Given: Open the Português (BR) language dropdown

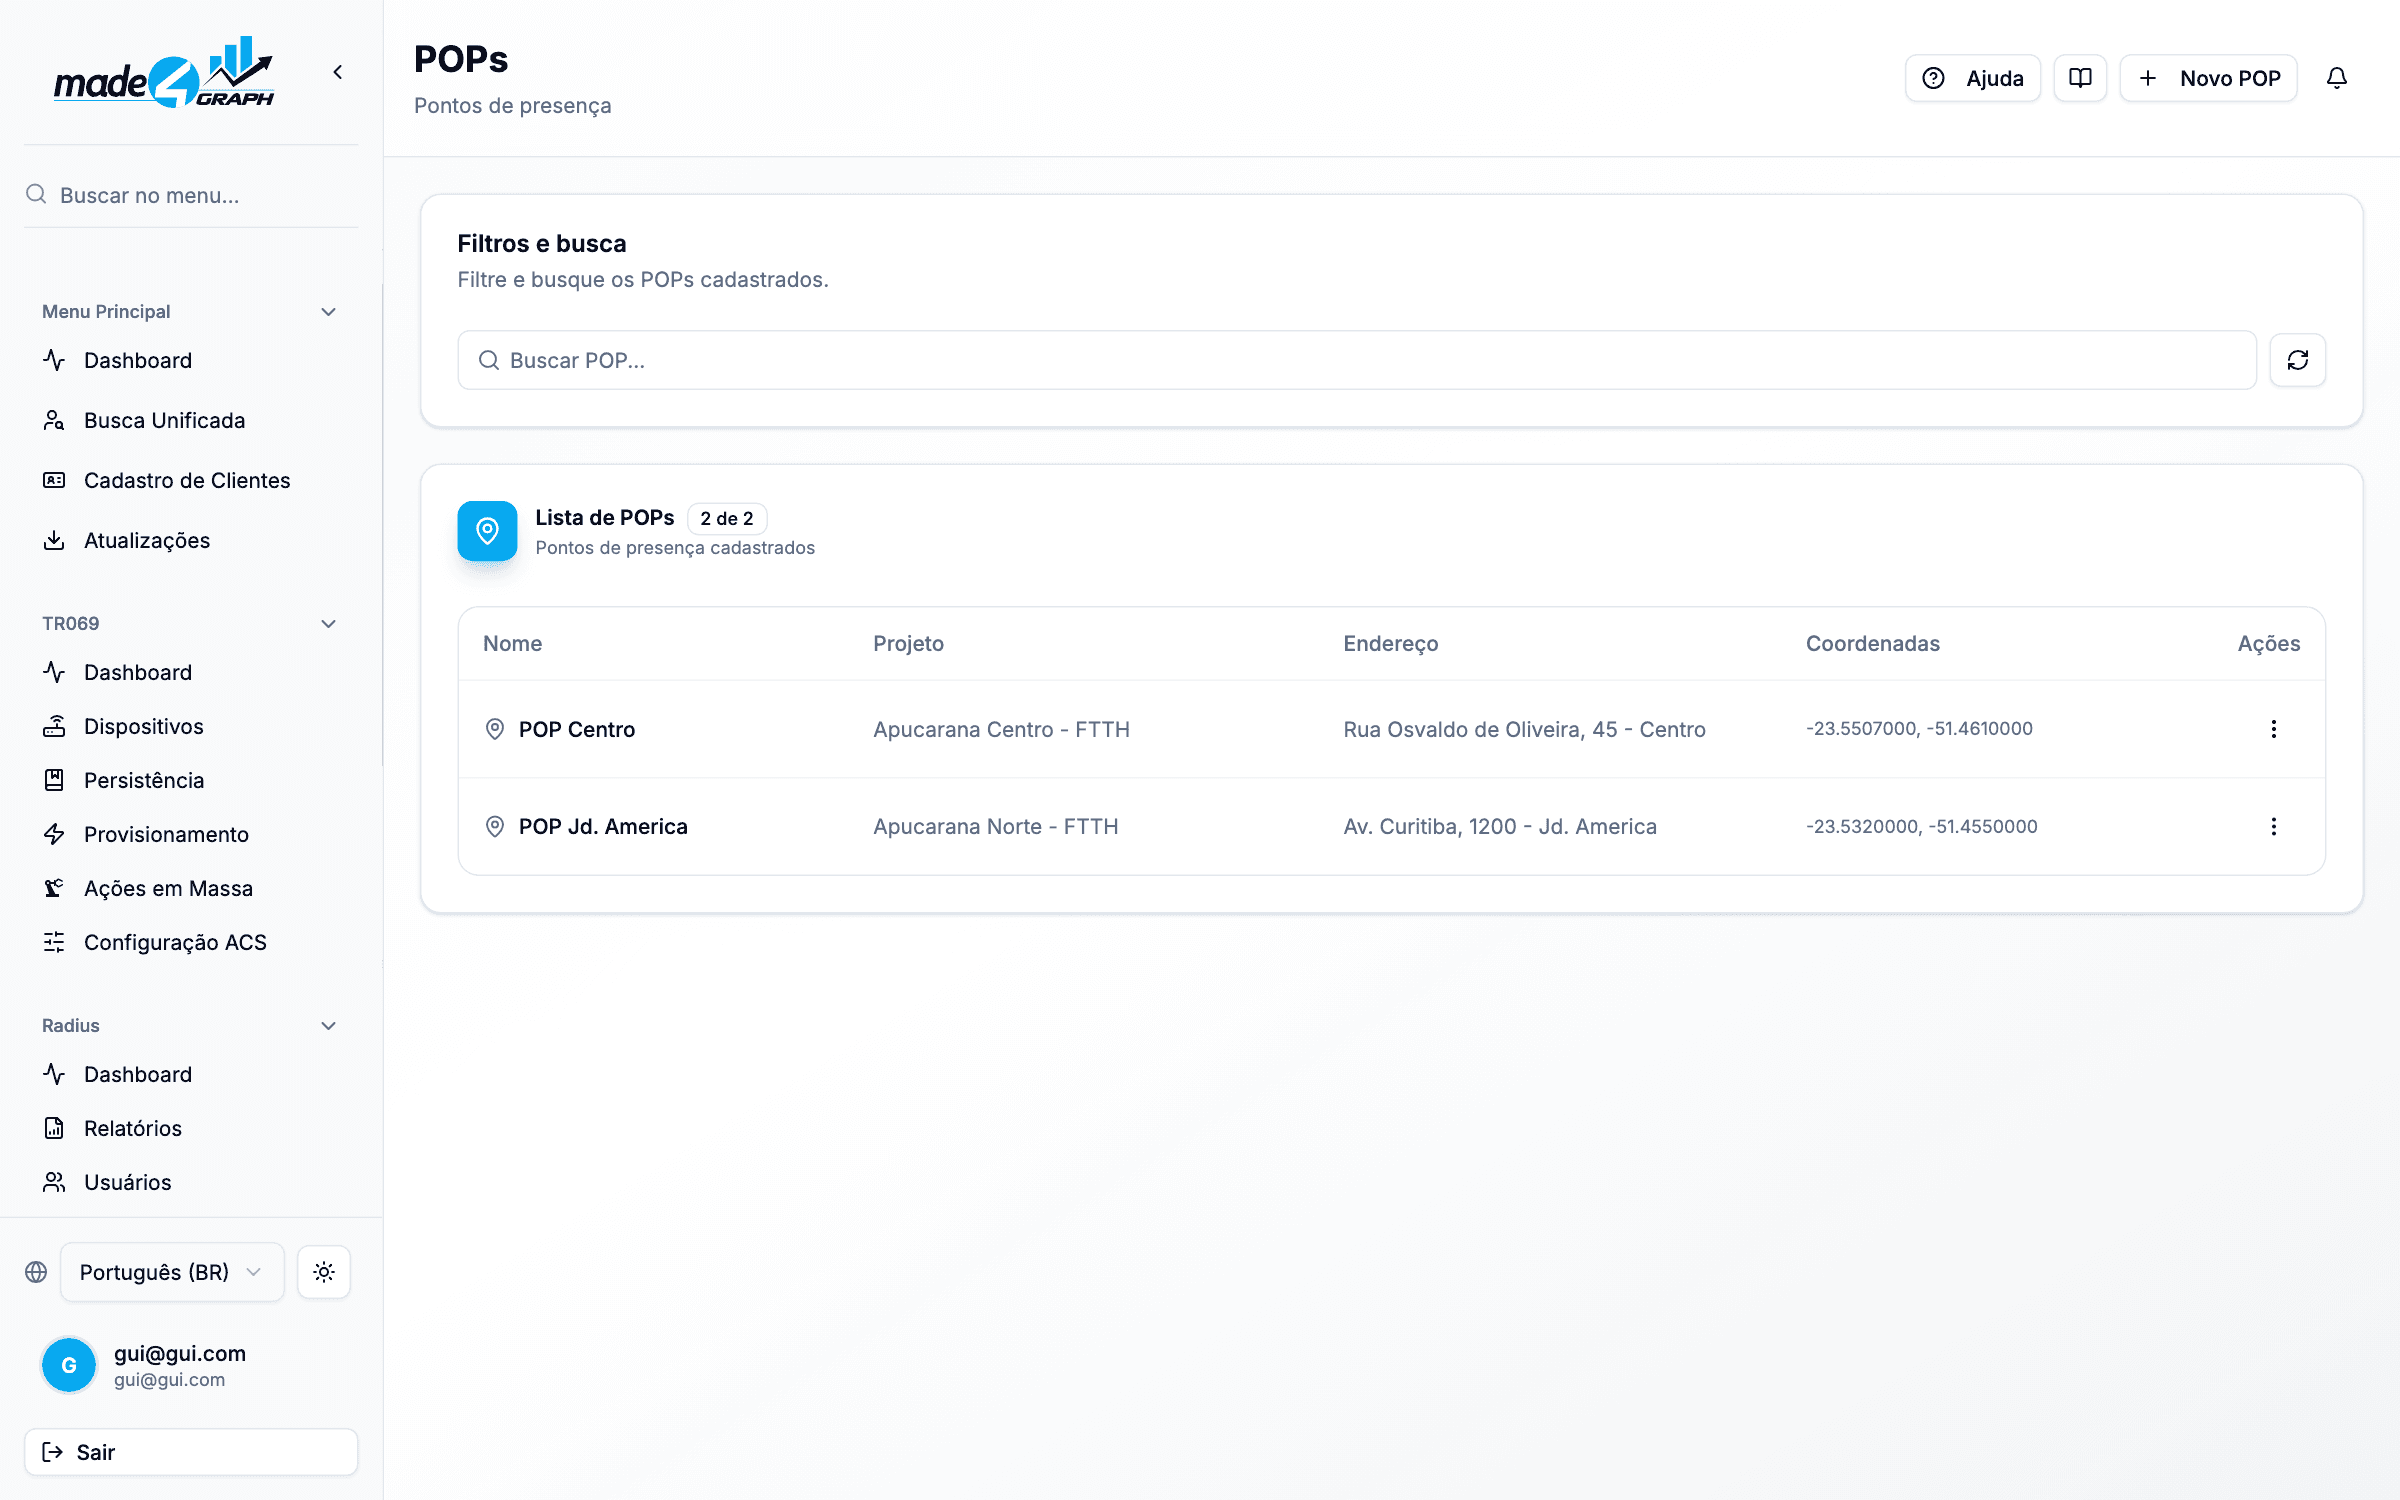Looking at the screenshot, I should (x=172, y=1272).
